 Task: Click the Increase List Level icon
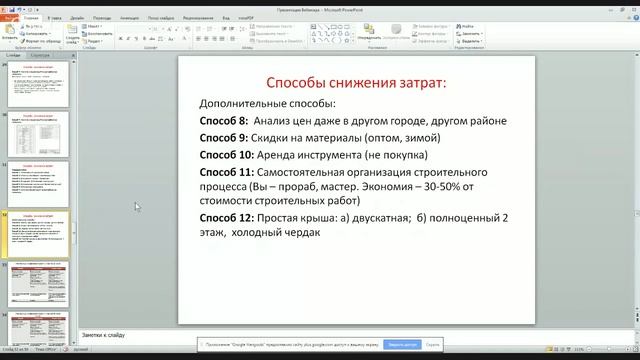point(231,29)
